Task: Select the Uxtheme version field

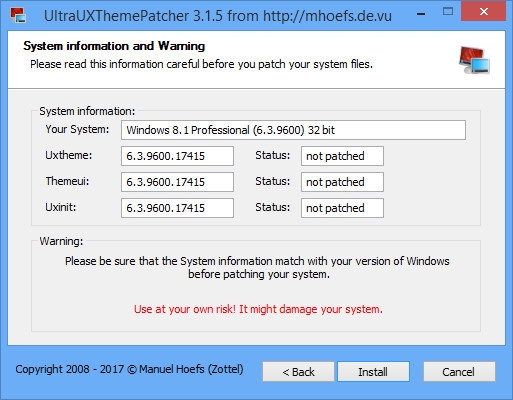Action: [177, 156]
